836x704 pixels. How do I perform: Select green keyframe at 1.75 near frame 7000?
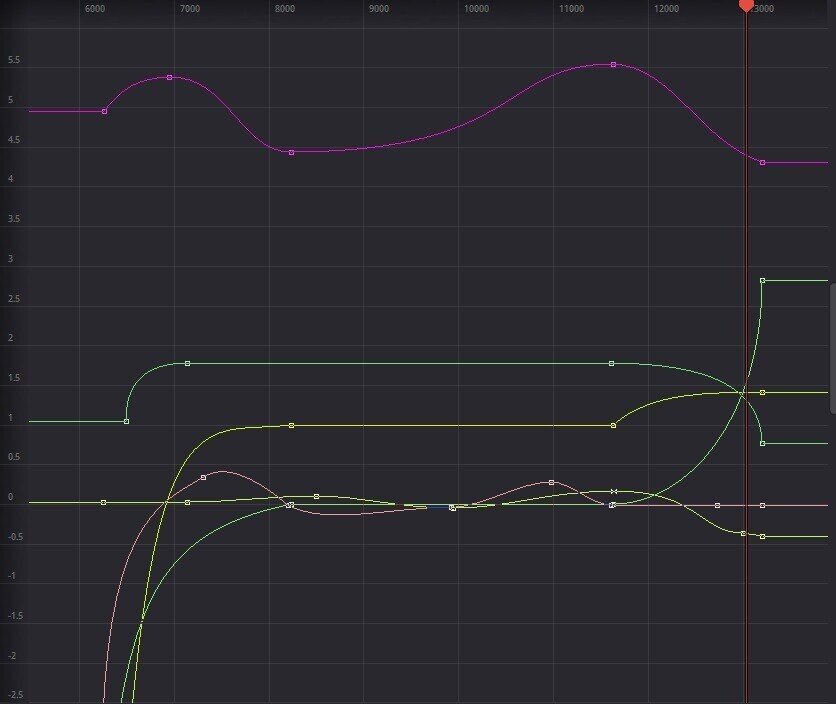pyautogui.click(x=187, y=364)
